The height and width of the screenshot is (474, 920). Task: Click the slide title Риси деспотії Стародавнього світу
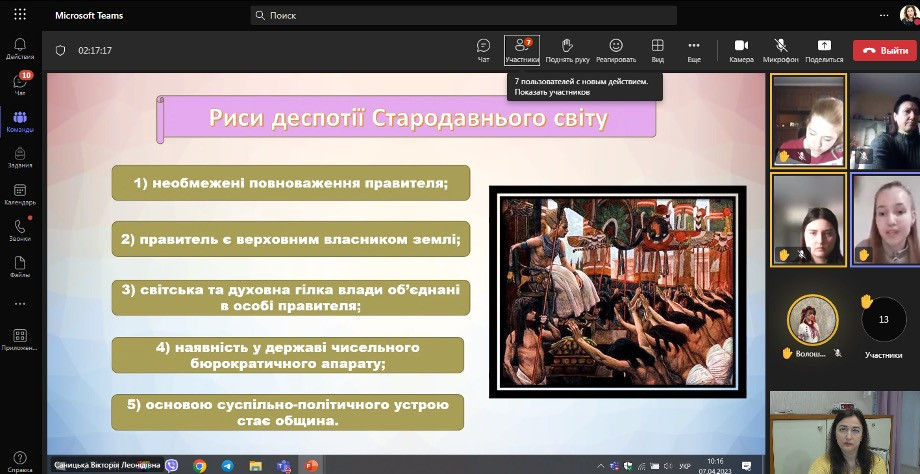pos(408,118)
